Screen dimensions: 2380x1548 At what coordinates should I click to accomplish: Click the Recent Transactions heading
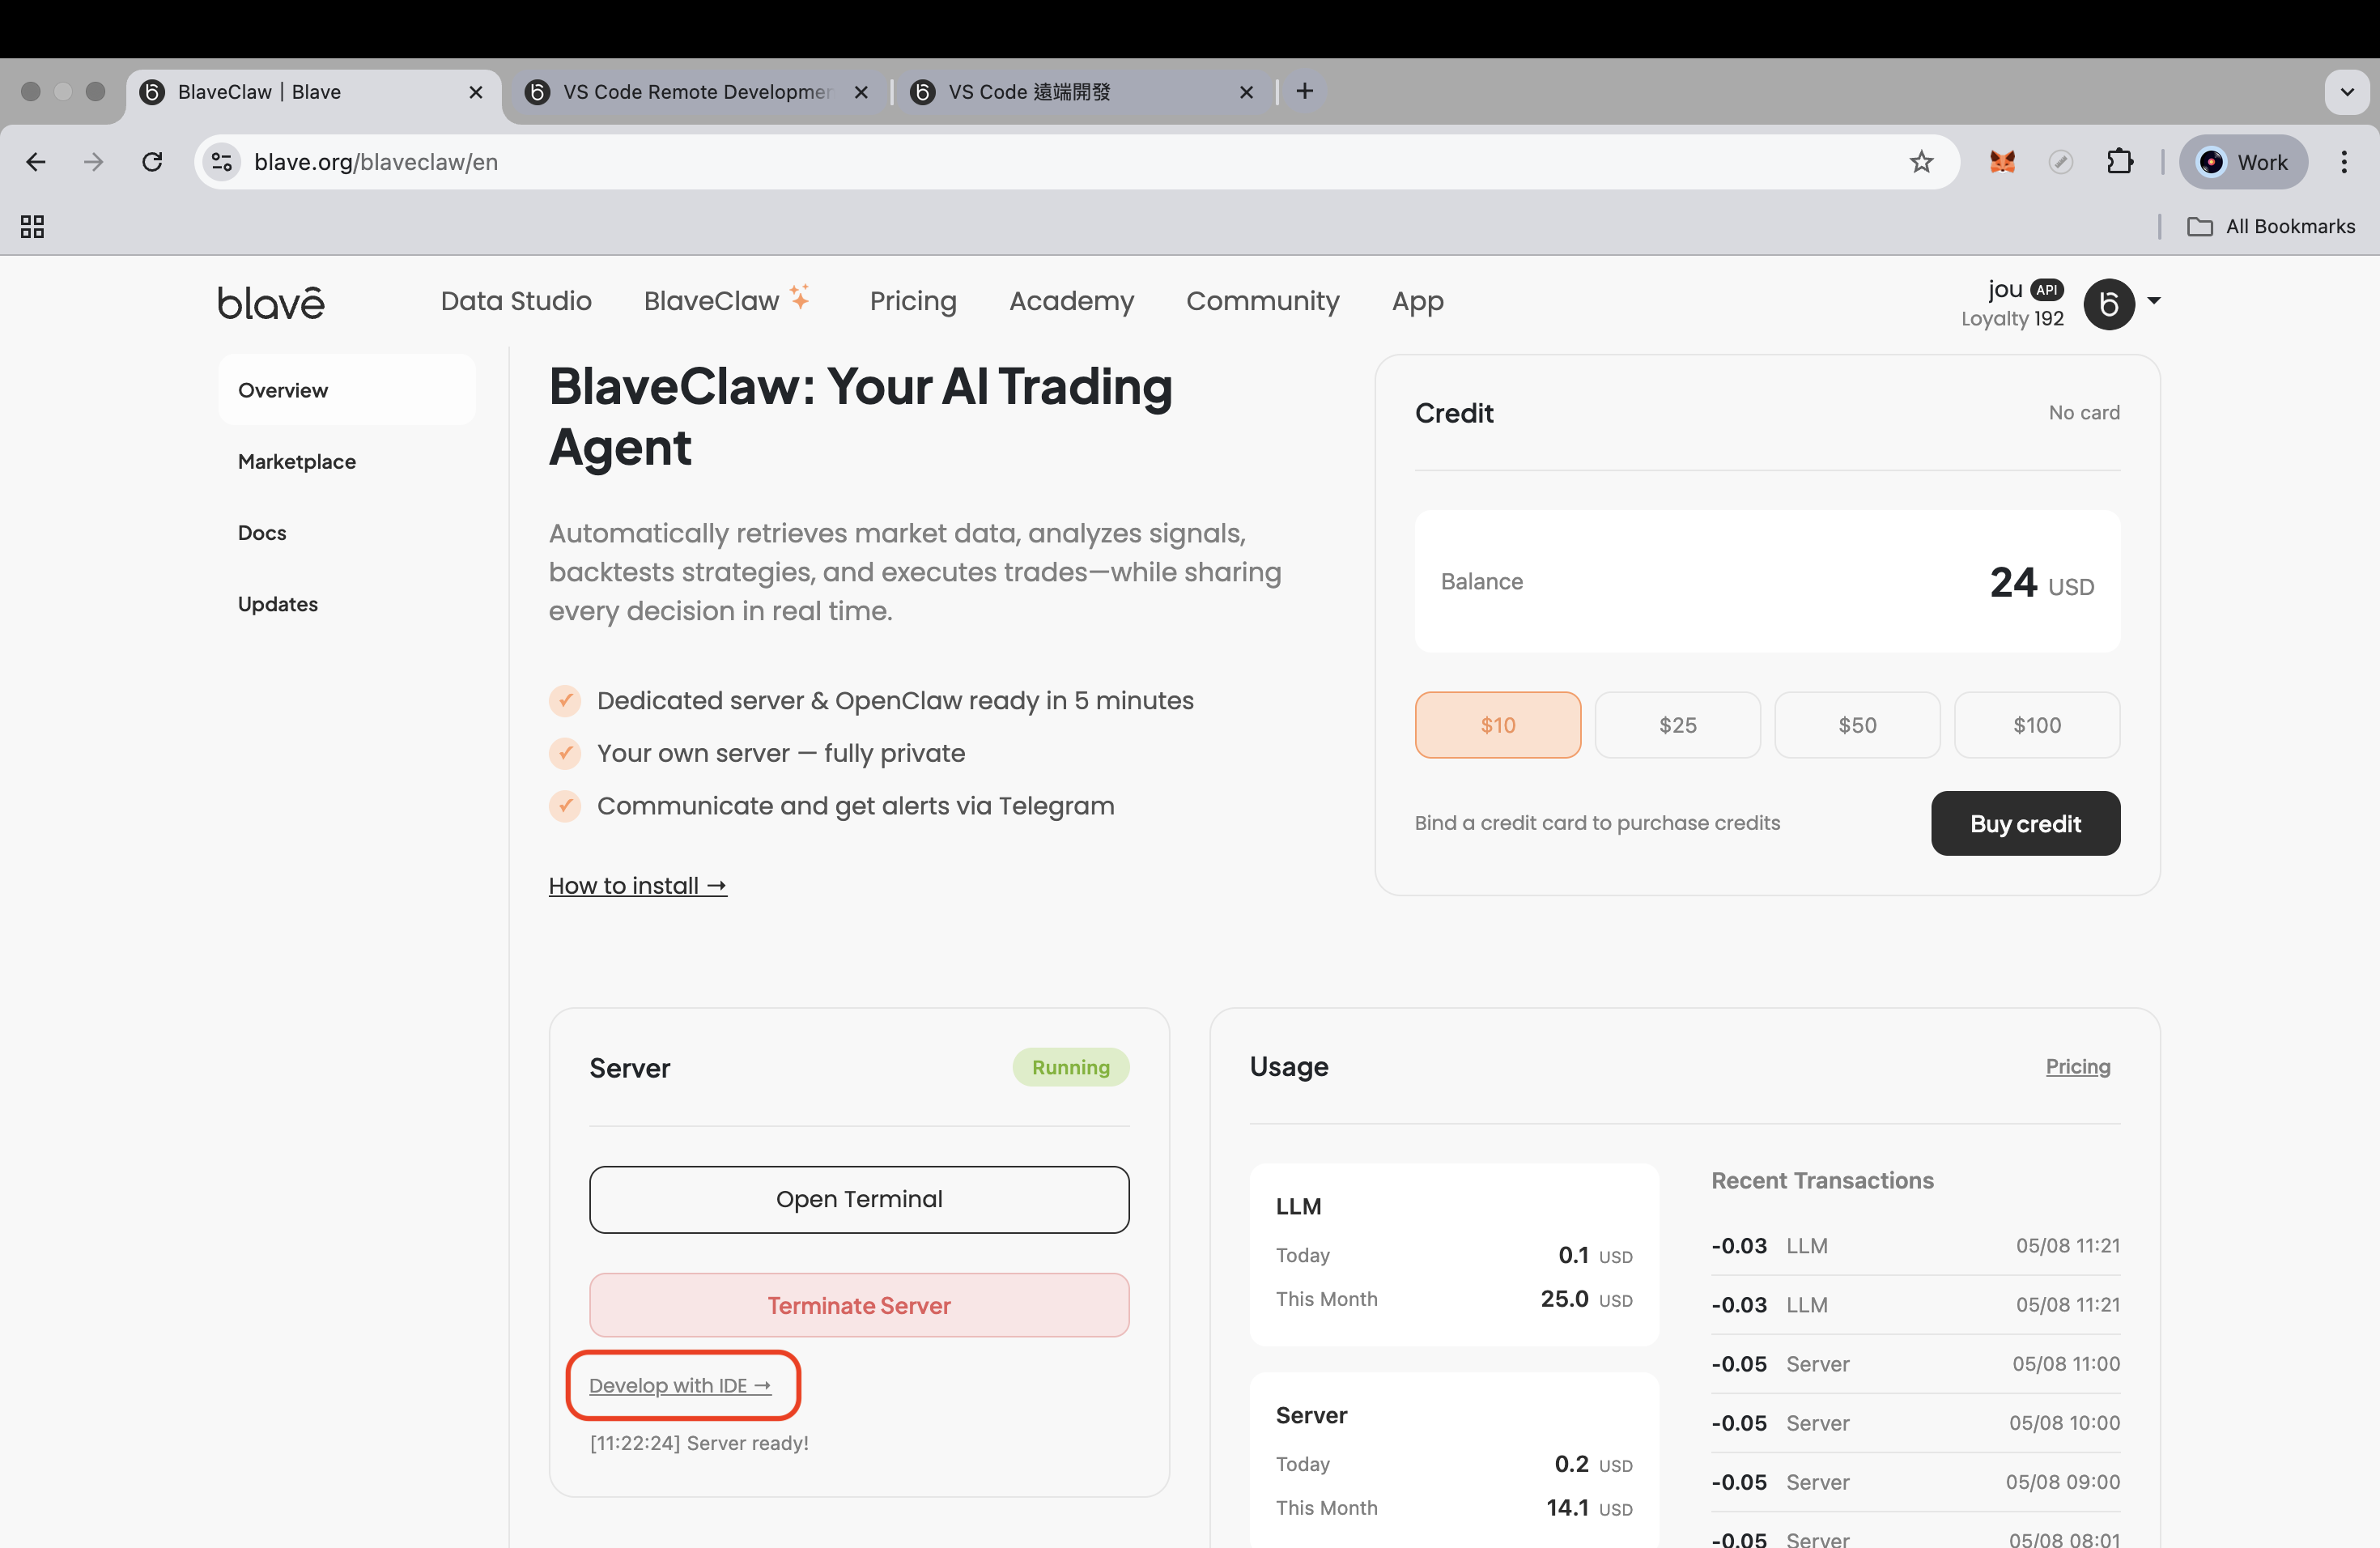point(1822,1180)
